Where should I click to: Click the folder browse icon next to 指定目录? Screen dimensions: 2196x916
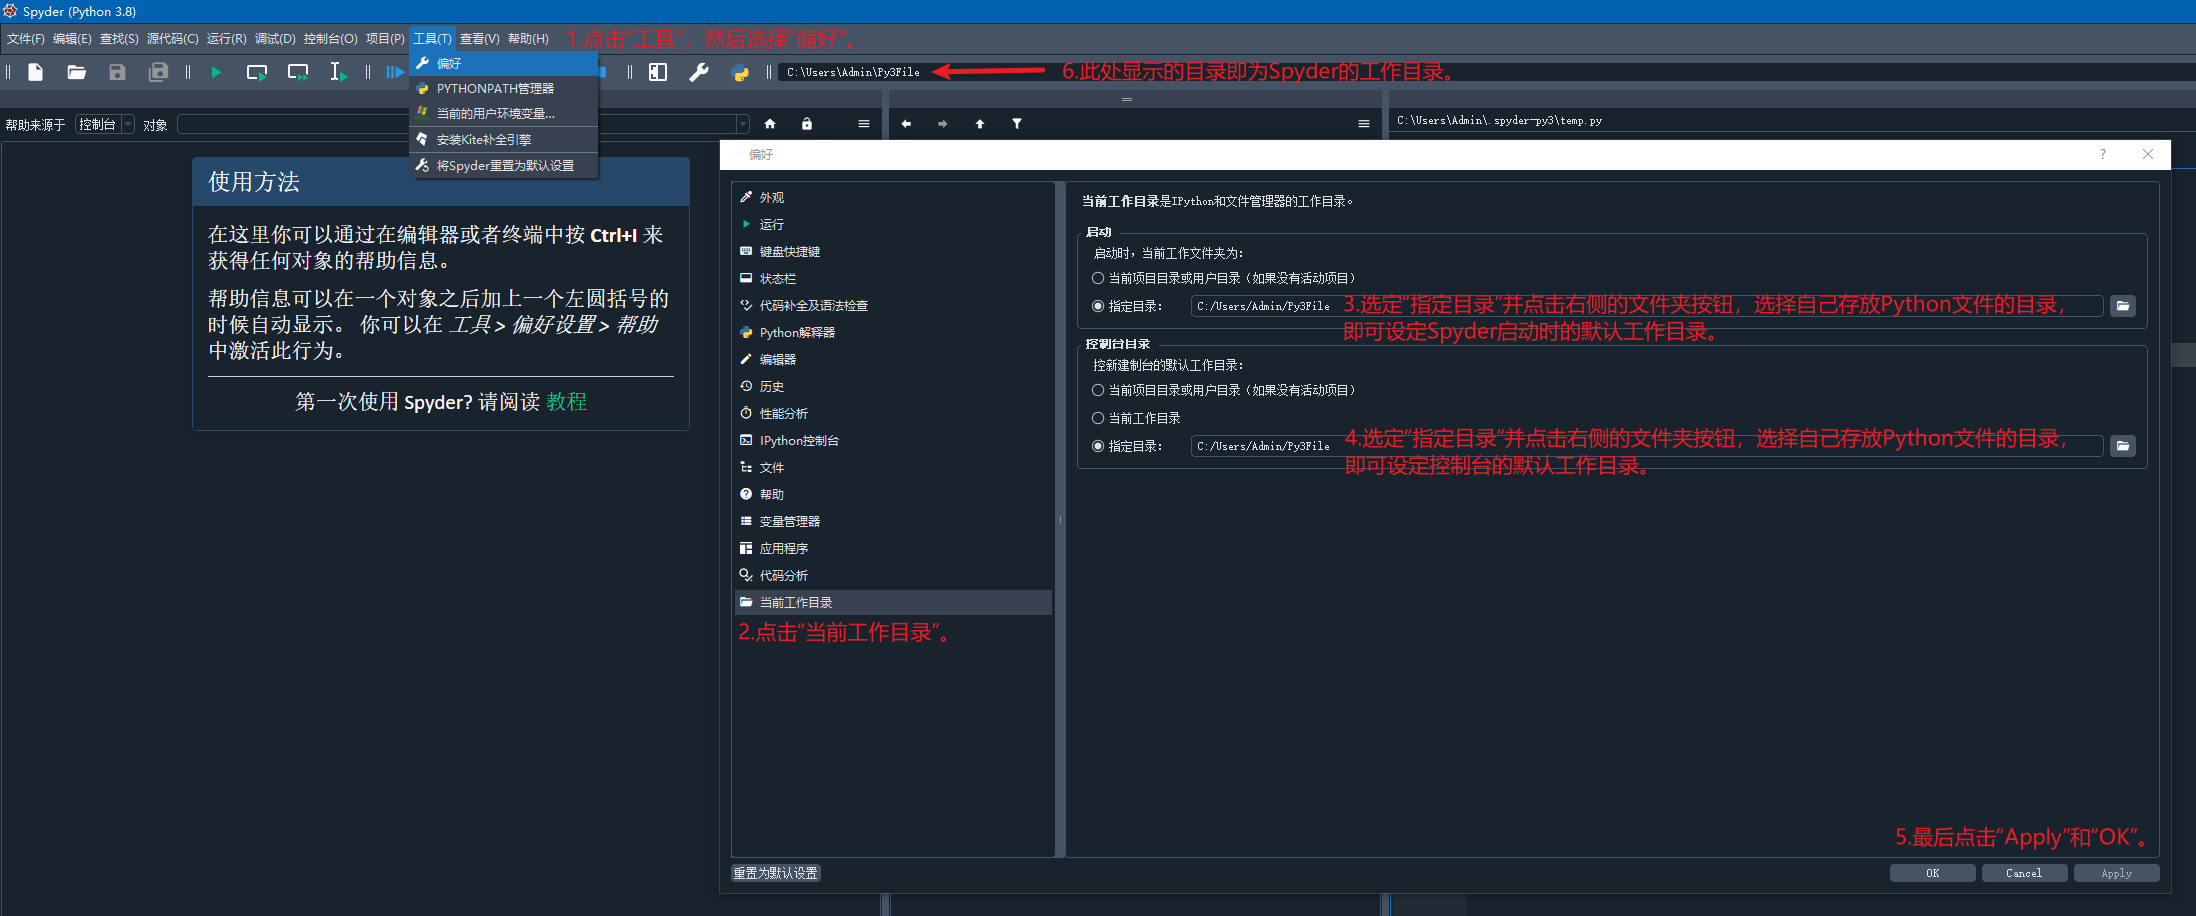coord(2123,305)
